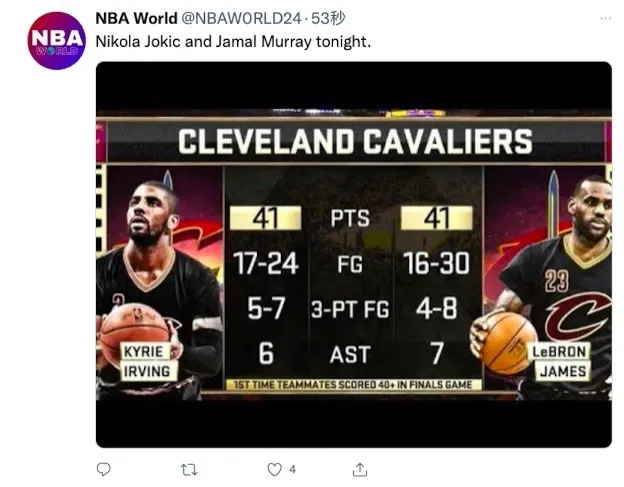Click the Cleveland Cavaliers heading in the image
The height and width of the screenshot is (487, 624).
[x=354, y=141]
